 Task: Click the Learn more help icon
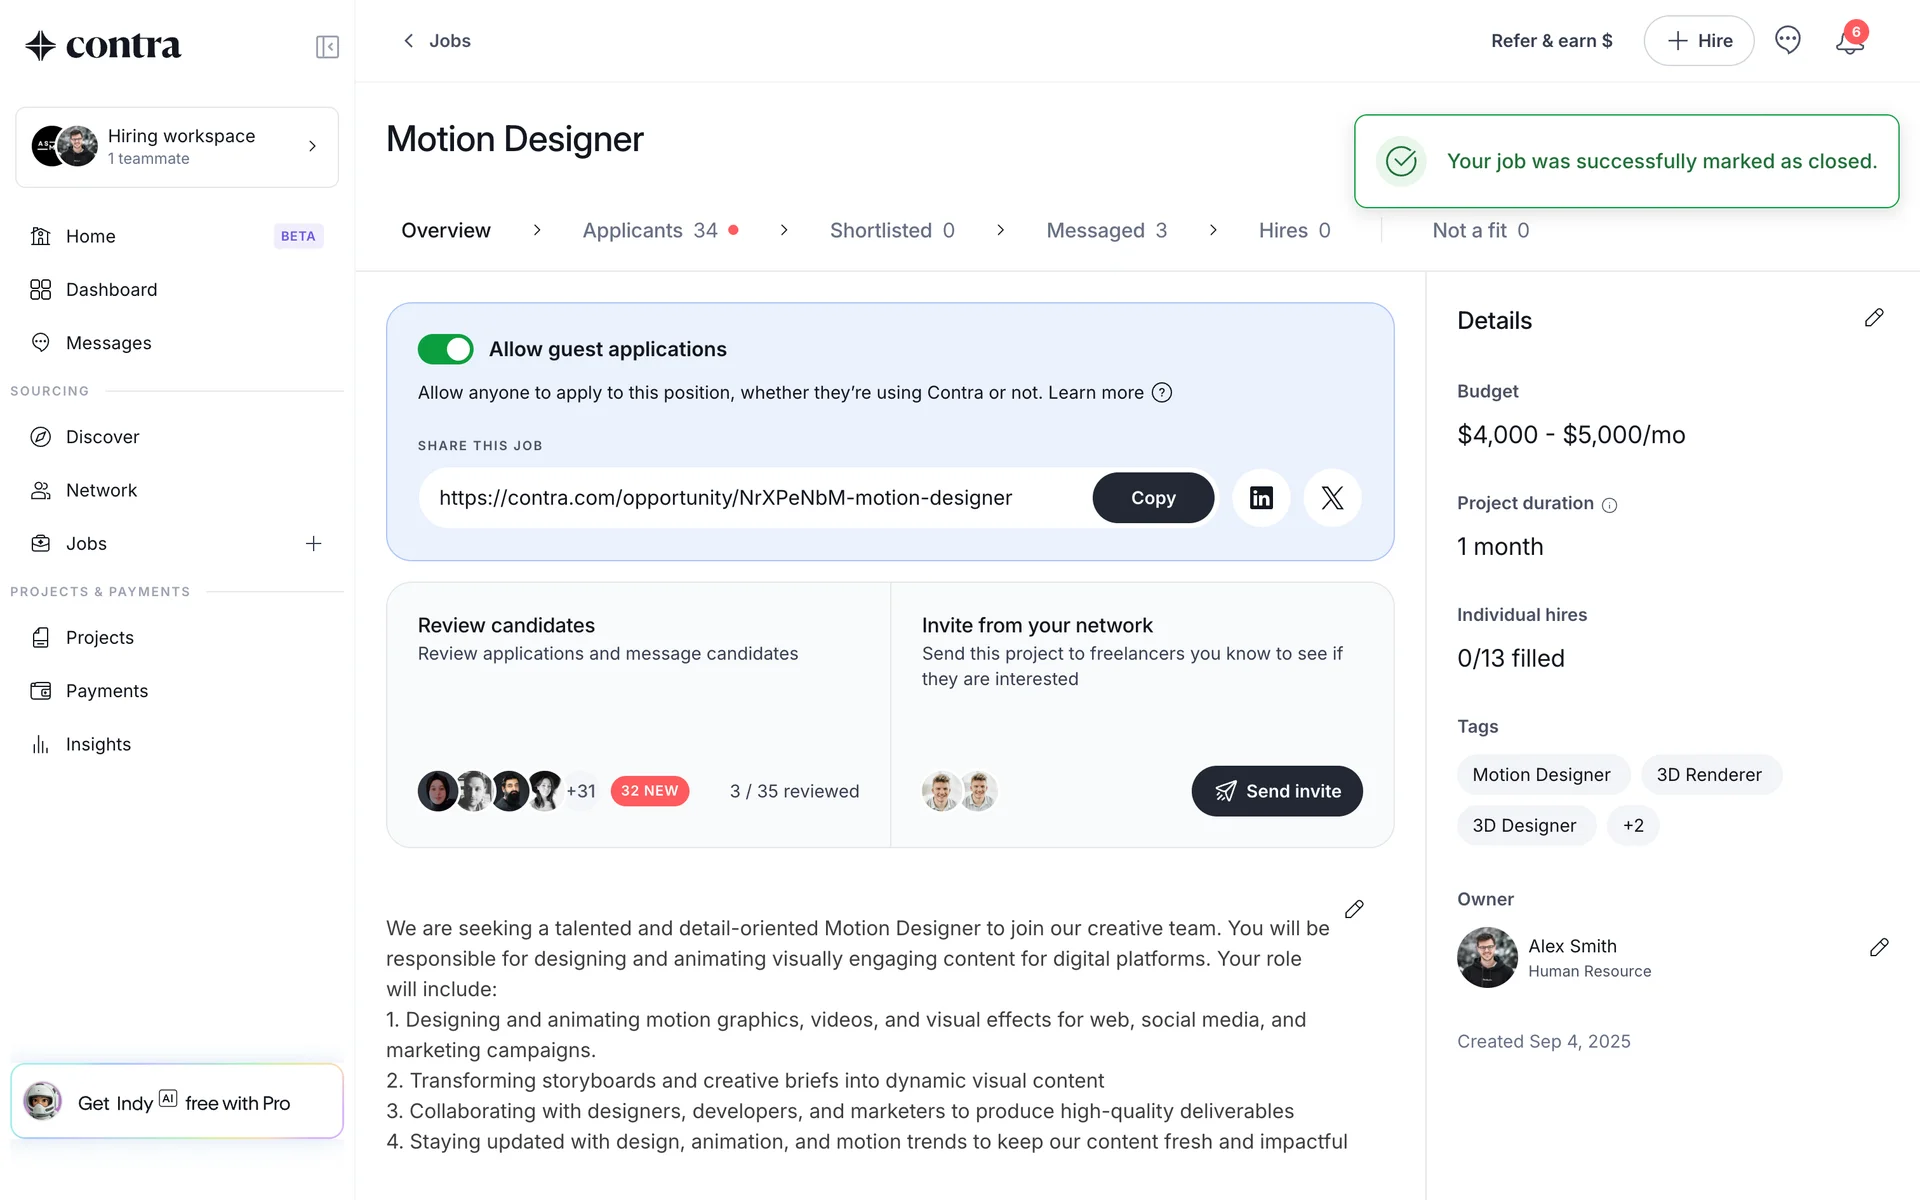coord(1162,393)
